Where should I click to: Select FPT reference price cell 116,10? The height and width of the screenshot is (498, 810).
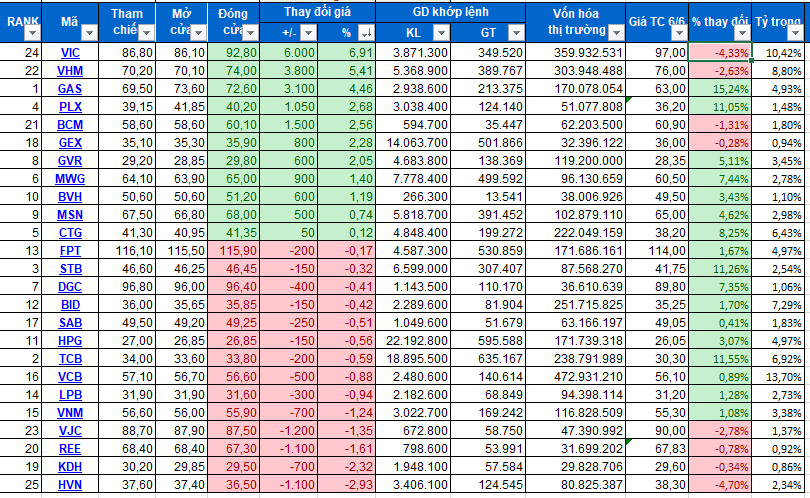coord(127,251)
